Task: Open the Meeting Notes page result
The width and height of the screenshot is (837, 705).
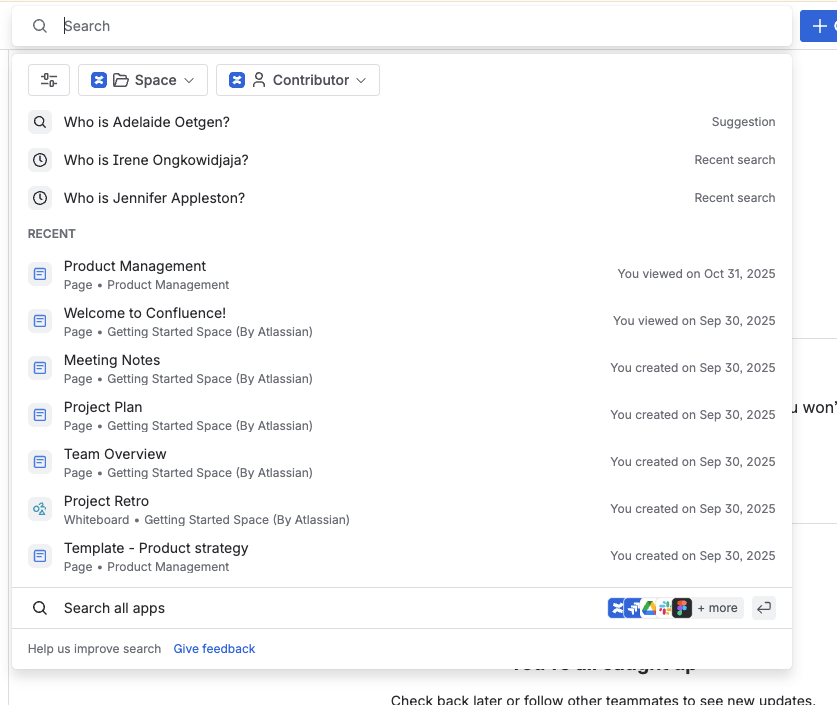Action: [401, 368]
